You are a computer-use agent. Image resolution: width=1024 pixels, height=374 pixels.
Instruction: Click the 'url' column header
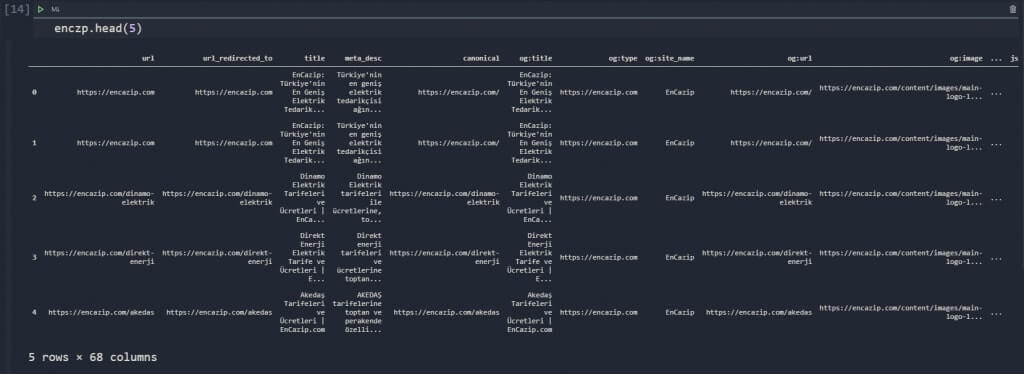[148, 58]
